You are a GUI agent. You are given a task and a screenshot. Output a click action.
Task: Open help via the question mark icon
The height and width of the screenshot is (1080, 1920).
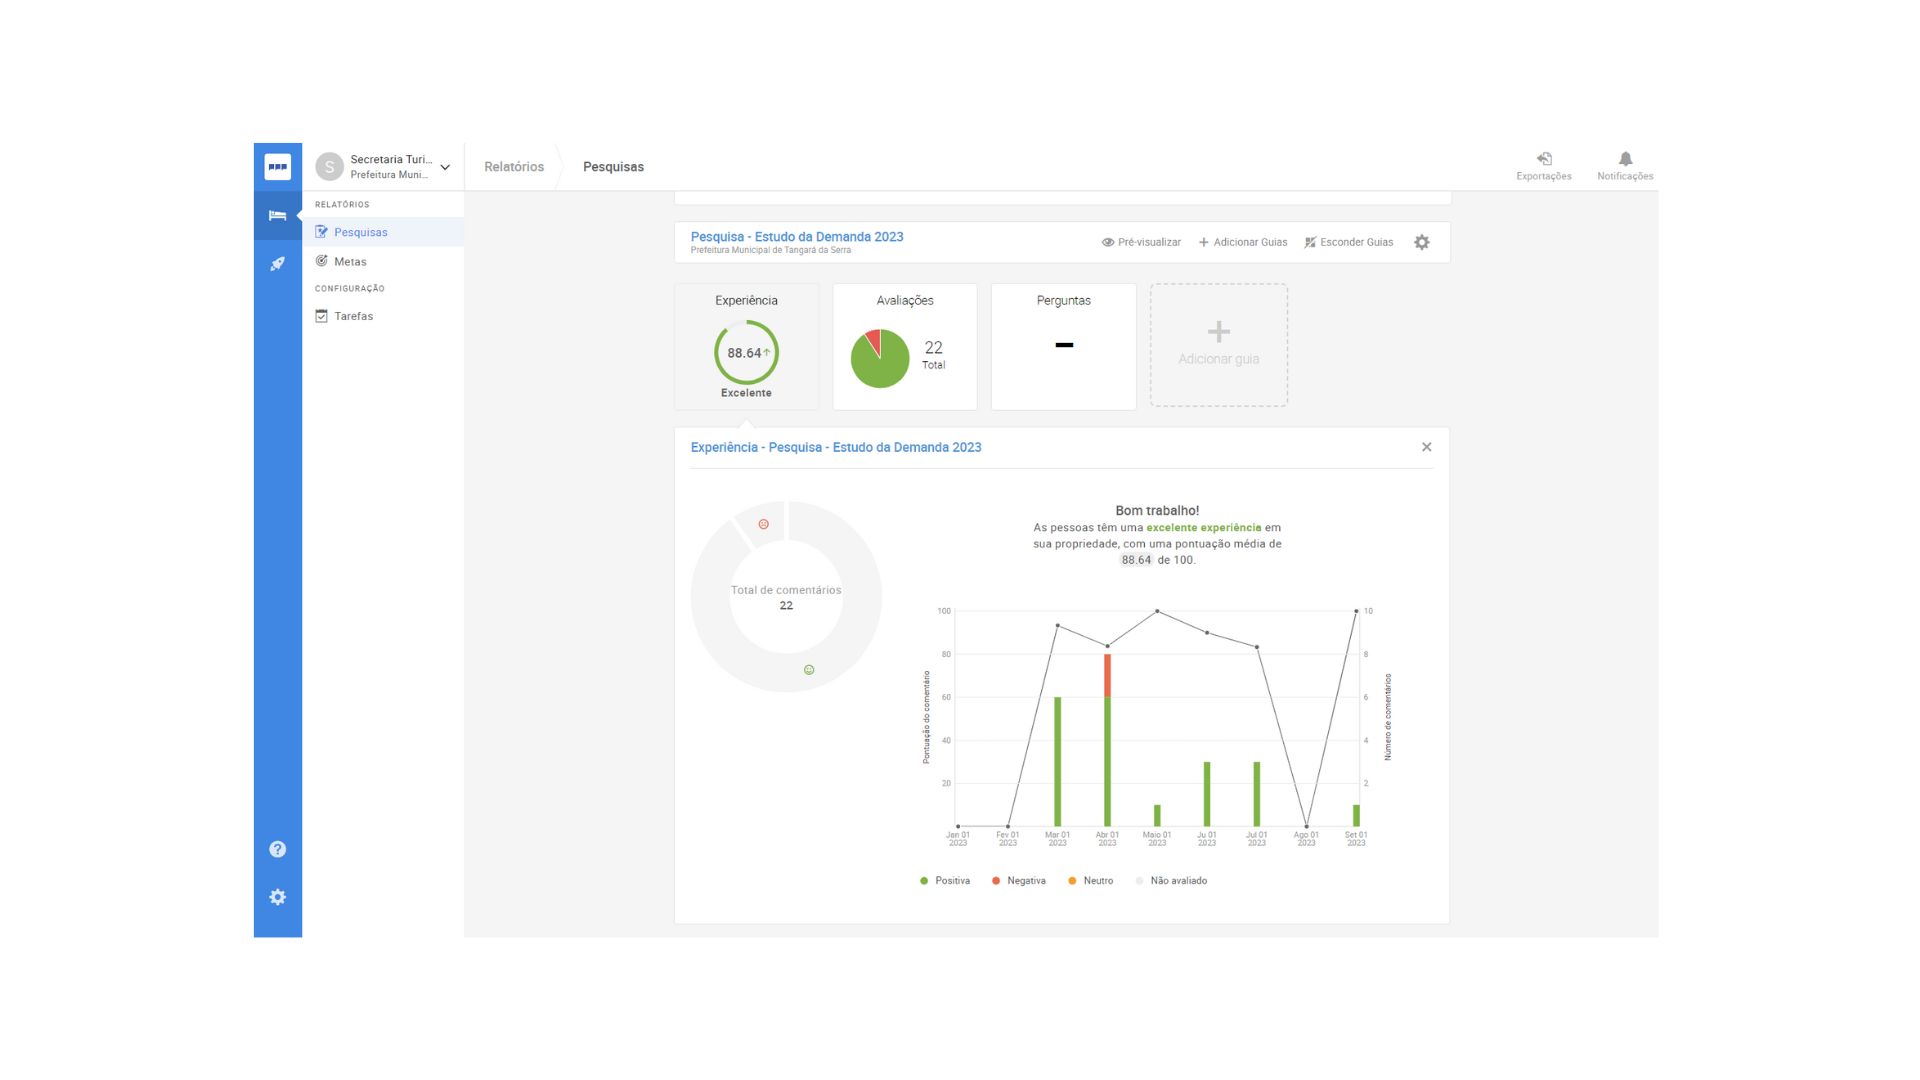[277, 849]
